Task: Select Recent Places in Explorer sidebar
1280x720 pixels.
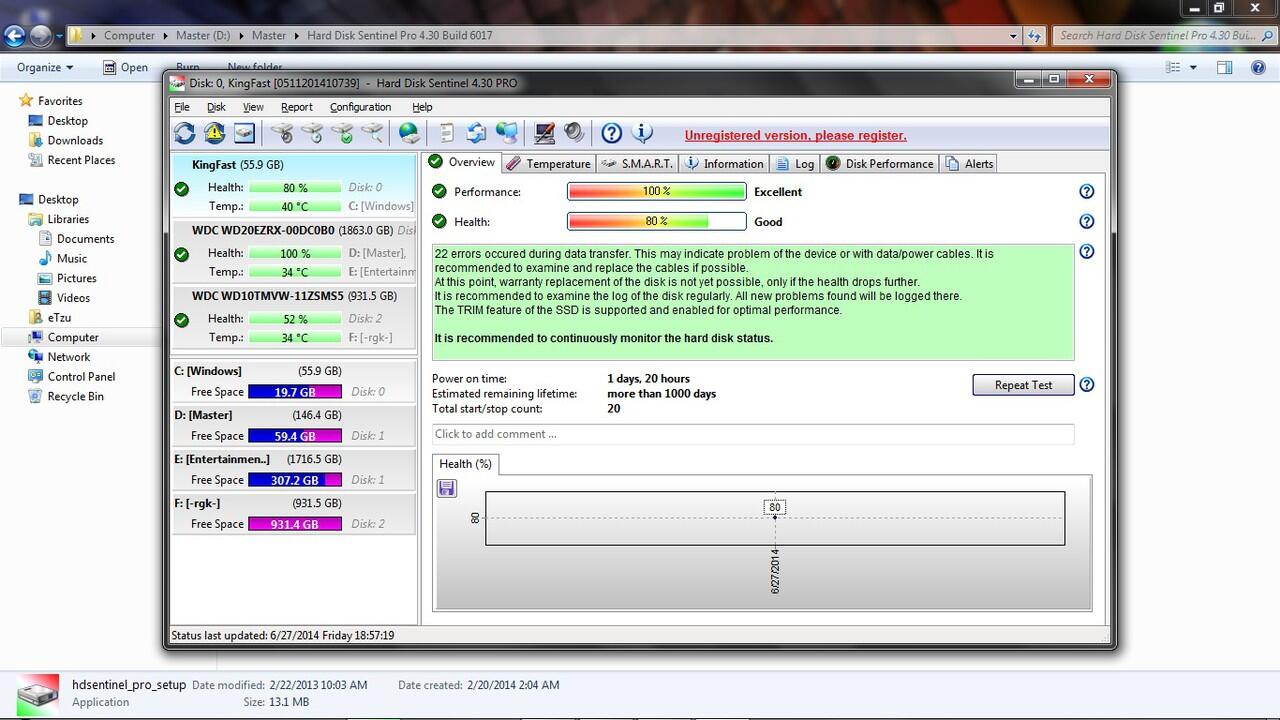Action: (81, 160)
